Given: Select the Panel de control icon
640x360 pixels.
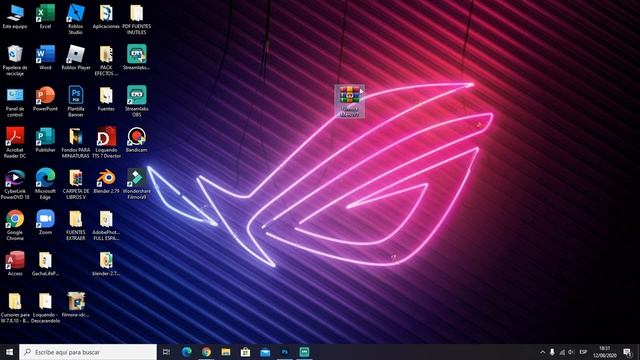Looking at the screenshot, I should pos(15,102).
